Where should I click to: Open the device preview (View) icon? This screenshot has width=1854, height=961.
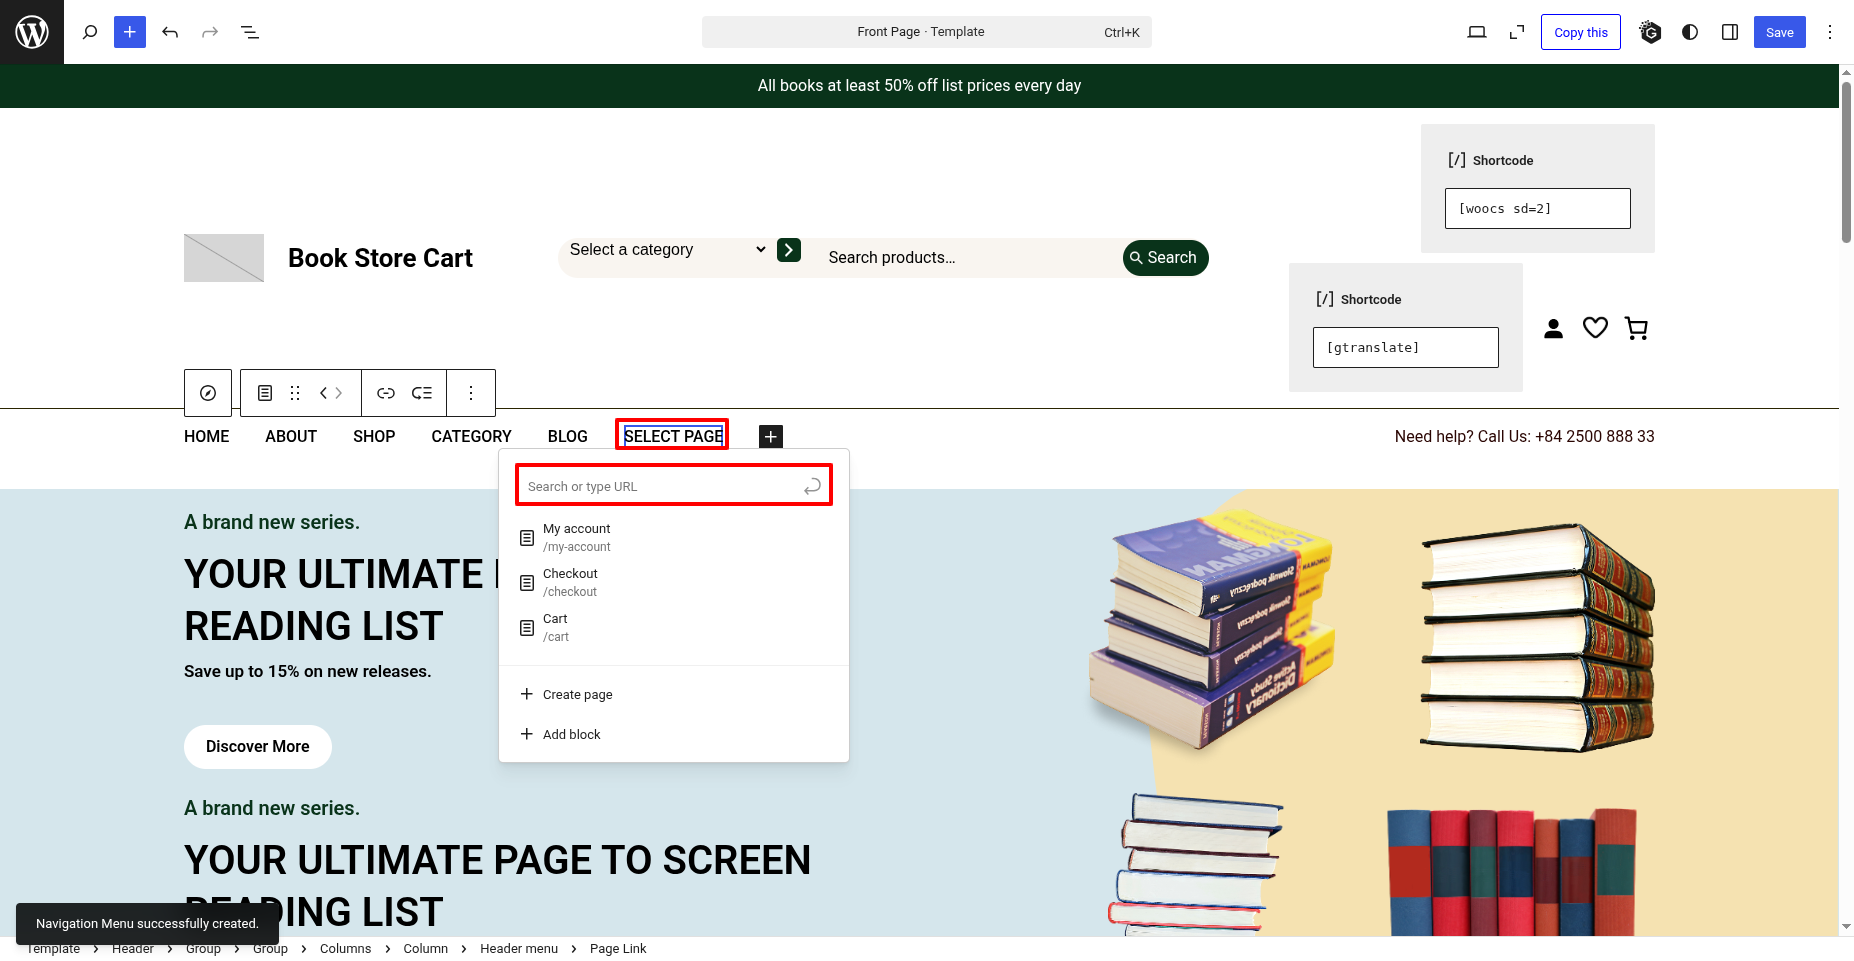1476,32
